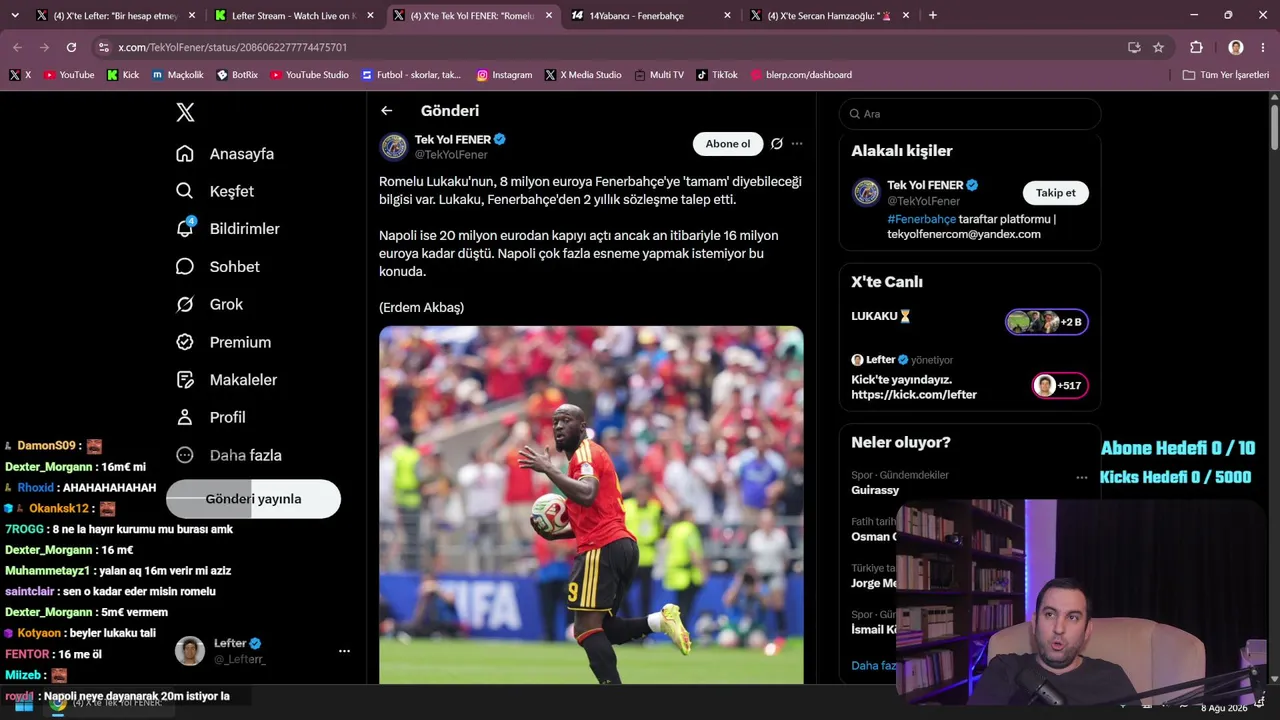Open the Extensions puzzle icon
This screenshot has height=720, width=1280.
(x=1196, y=47)
